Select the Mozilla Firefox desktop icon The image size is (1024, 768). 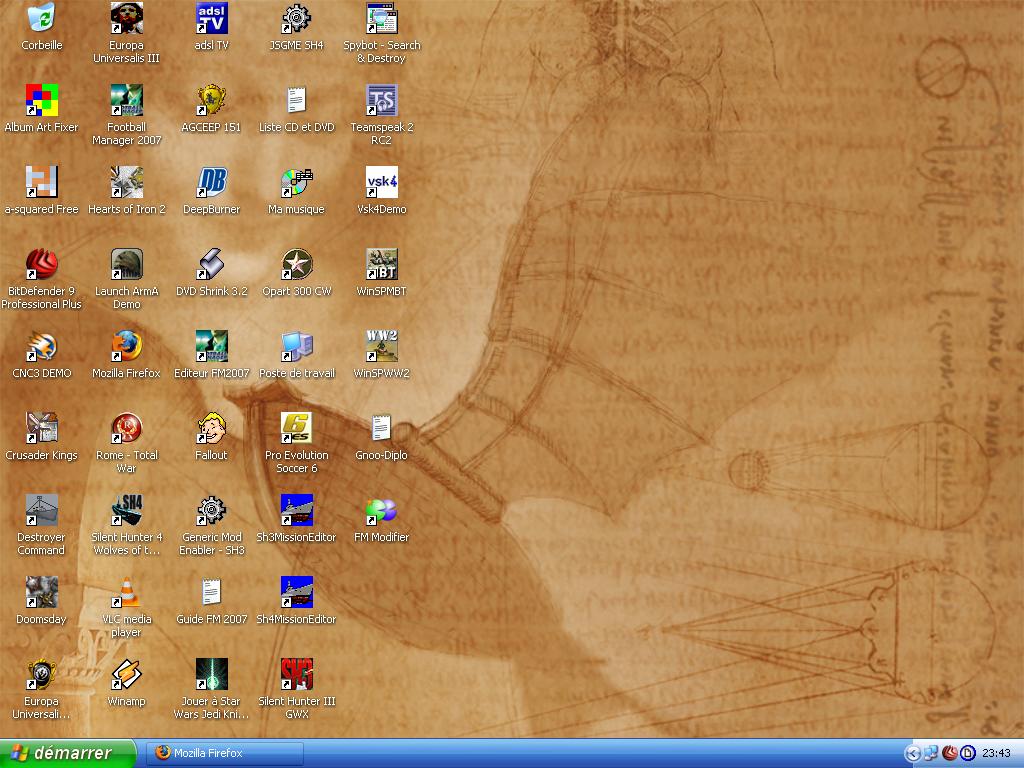(127, 346)
